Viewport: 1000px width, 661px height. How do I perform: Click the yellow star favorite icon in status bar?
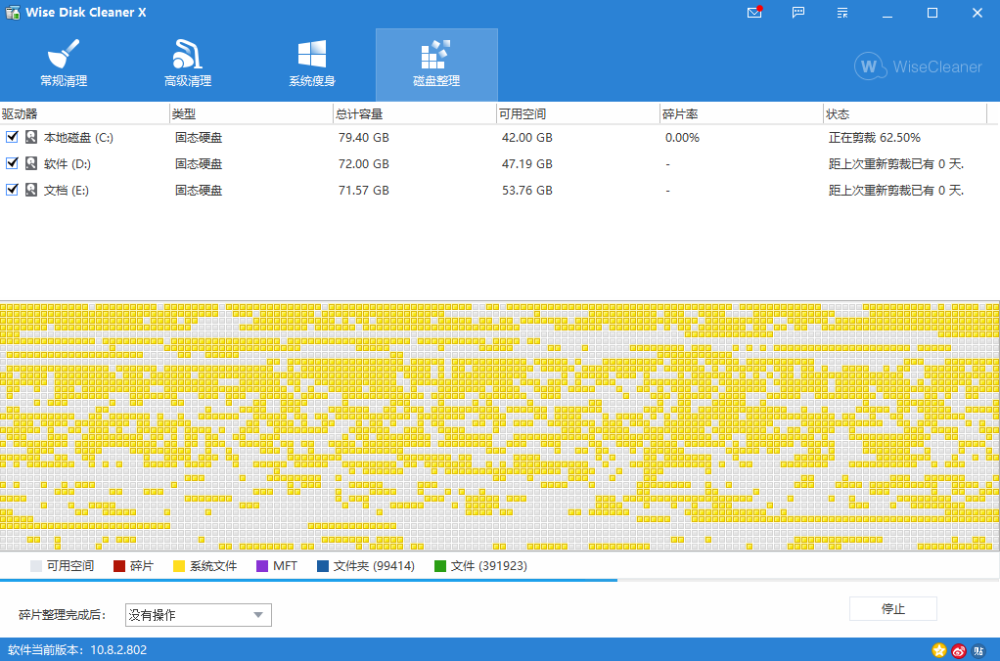[x=939, y=650]
